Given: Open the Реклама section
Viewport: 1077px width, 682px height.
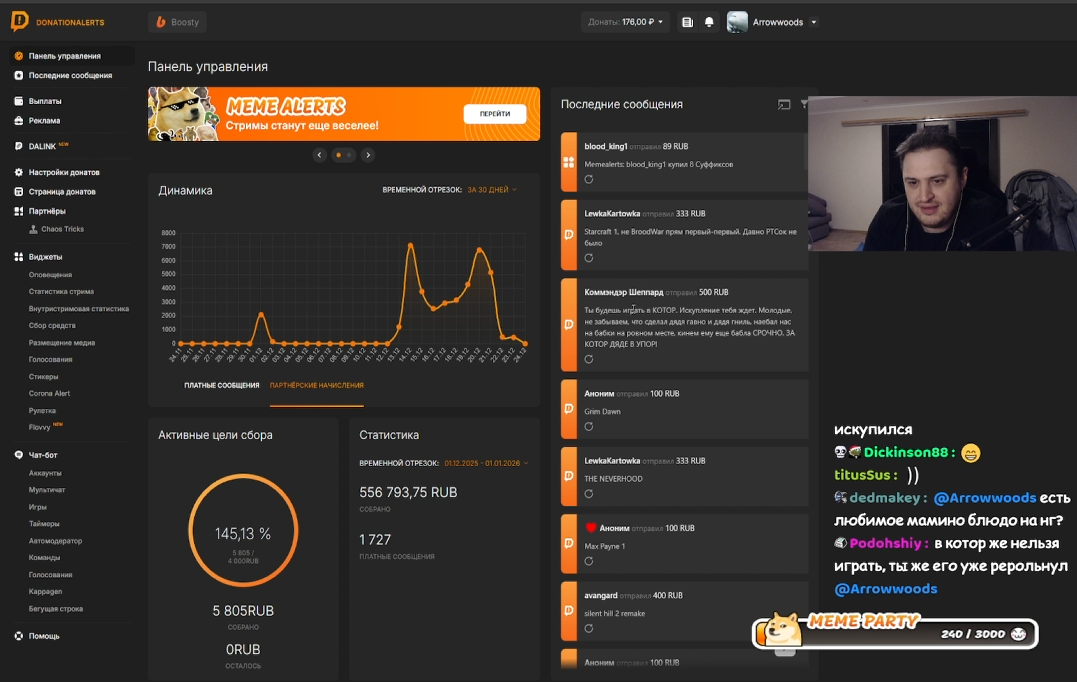Looking at the screenshot, I should [x=44, y=121].
